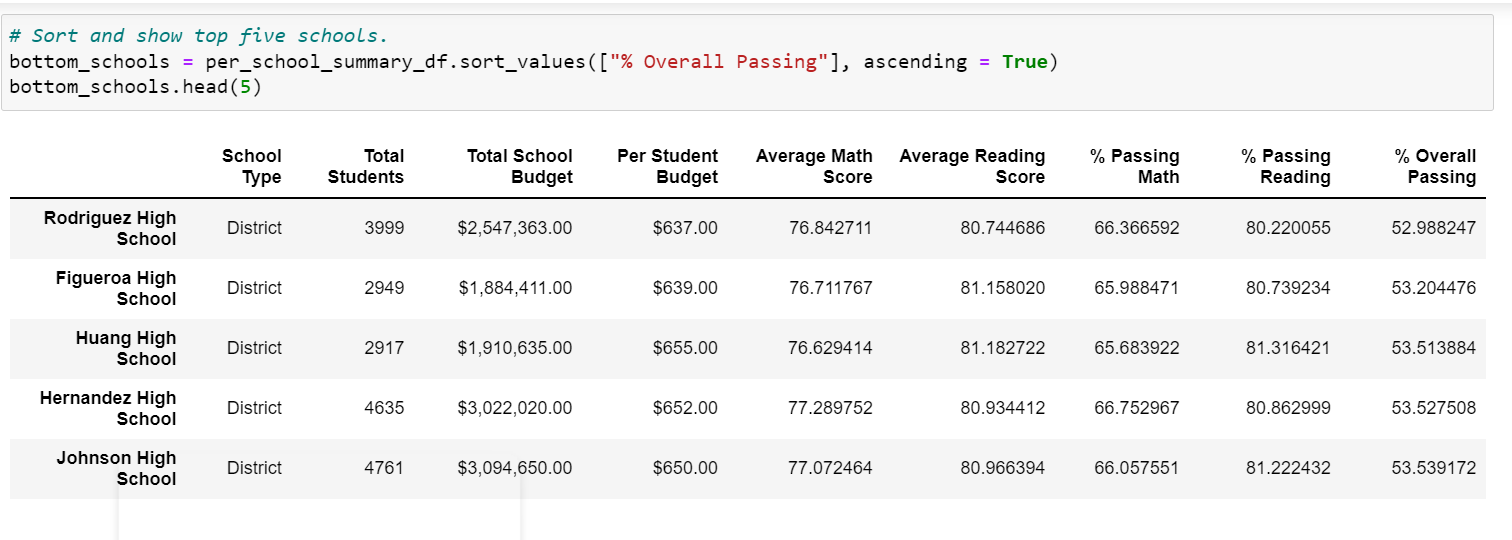Click overall passing value 53.204476

pyautogui.click(x=1434, y=288)
